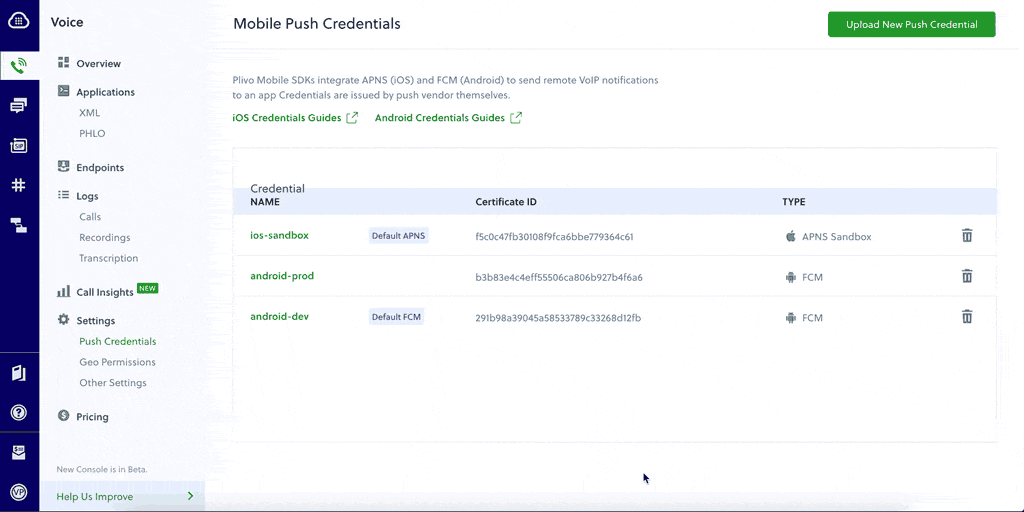Viewport: 1024px width, 512px height.
Task: Remove android-dev using its trash icon
Action: tap(967, 317)
